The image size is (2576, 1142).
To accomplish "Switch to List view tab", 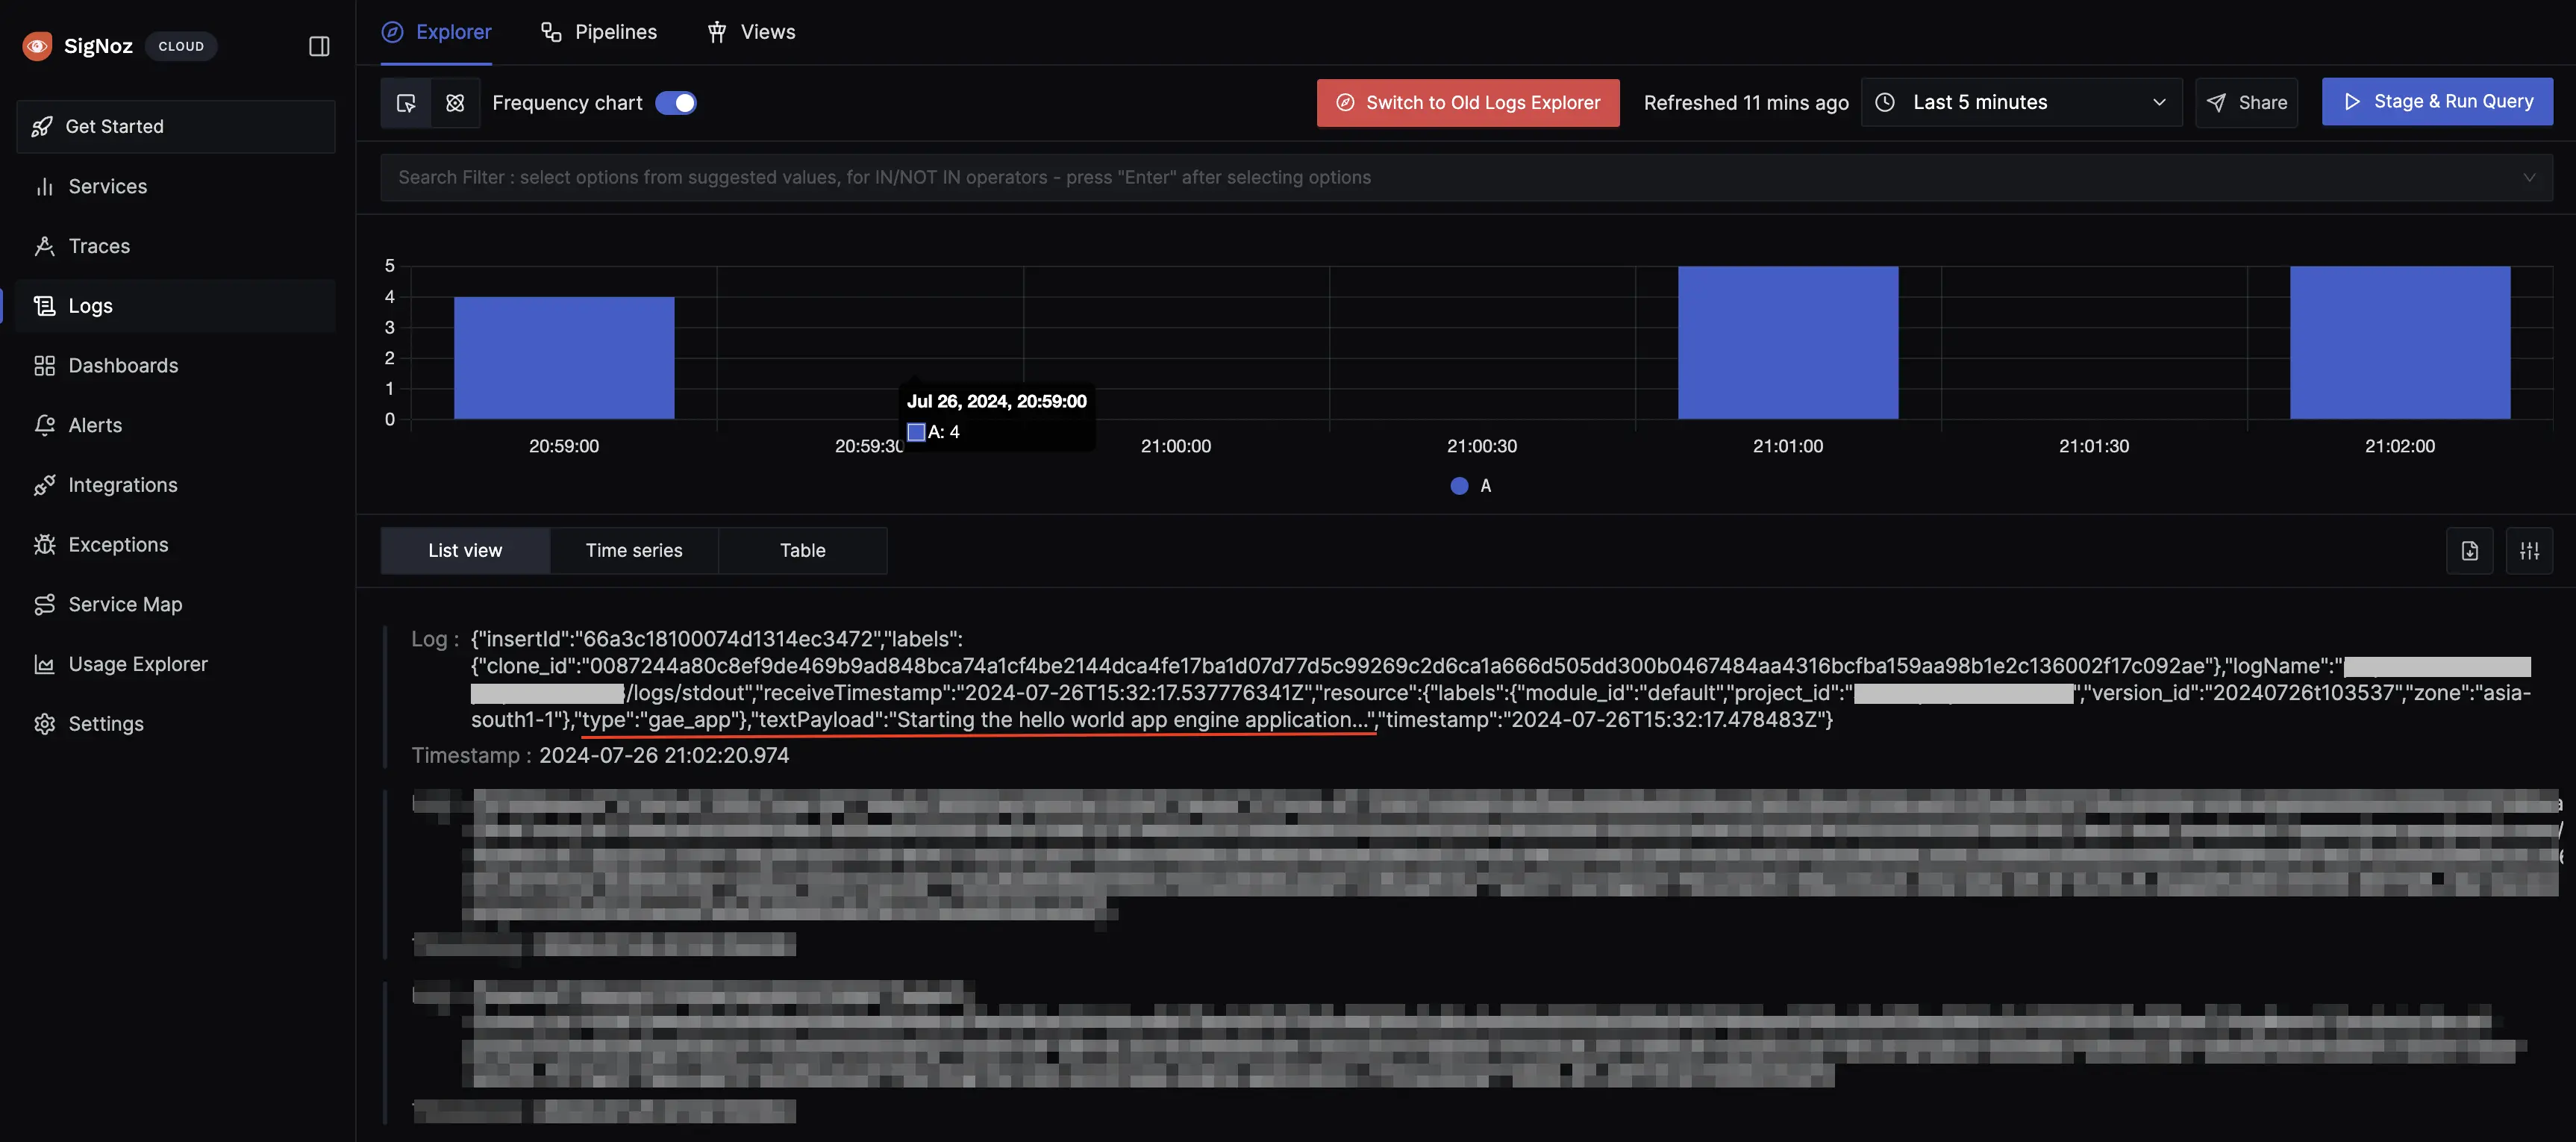I will point(466,551).
